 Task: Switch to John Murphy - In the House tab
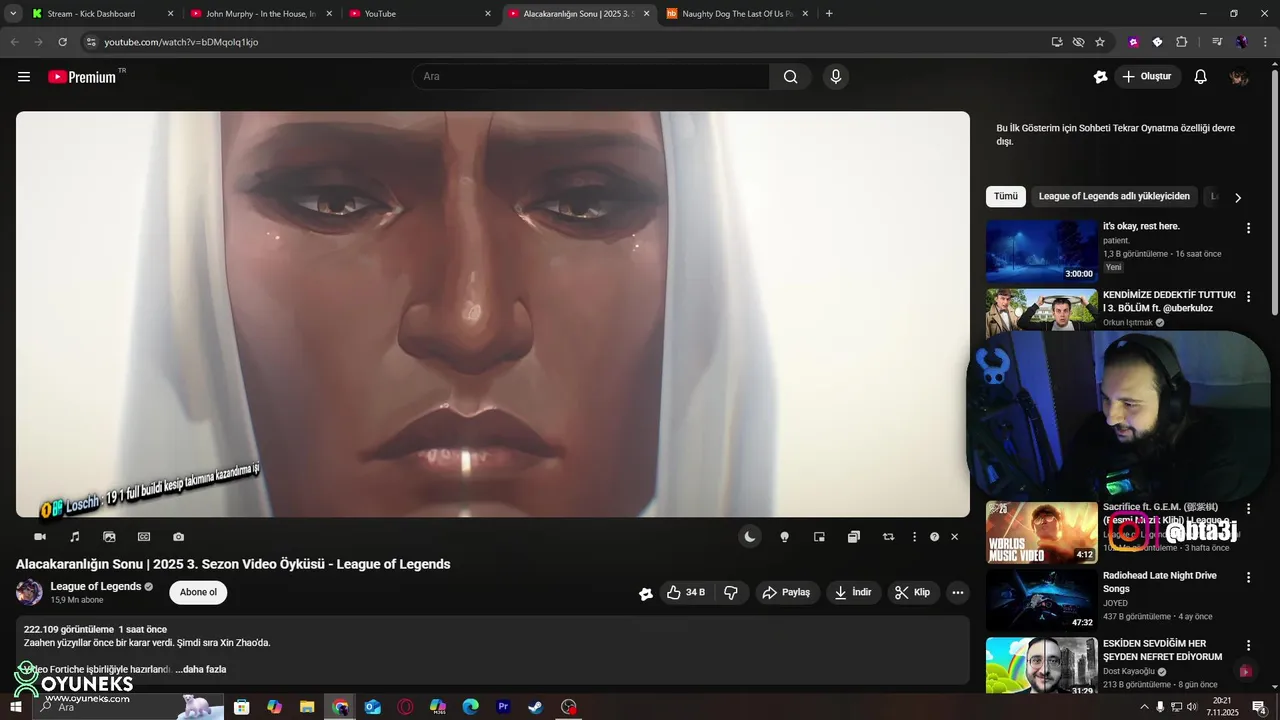pyautogui.click(x=261, y=14)
